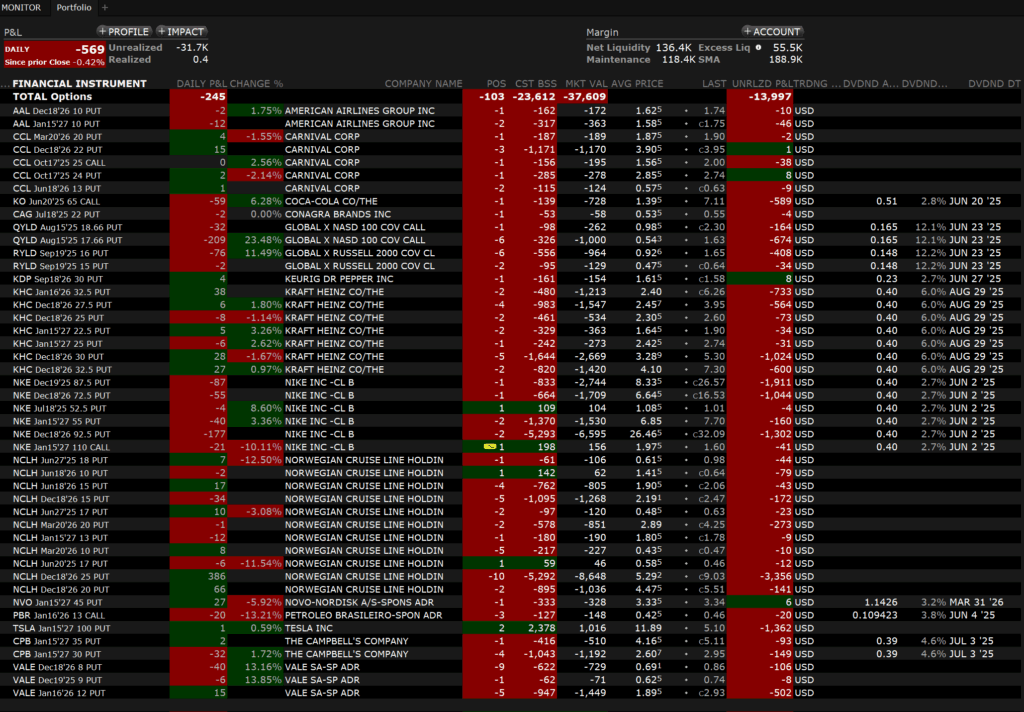1024x712 pixels.
Task: Sort by MKT VAL column header
Action: click(x=586, y=84)
